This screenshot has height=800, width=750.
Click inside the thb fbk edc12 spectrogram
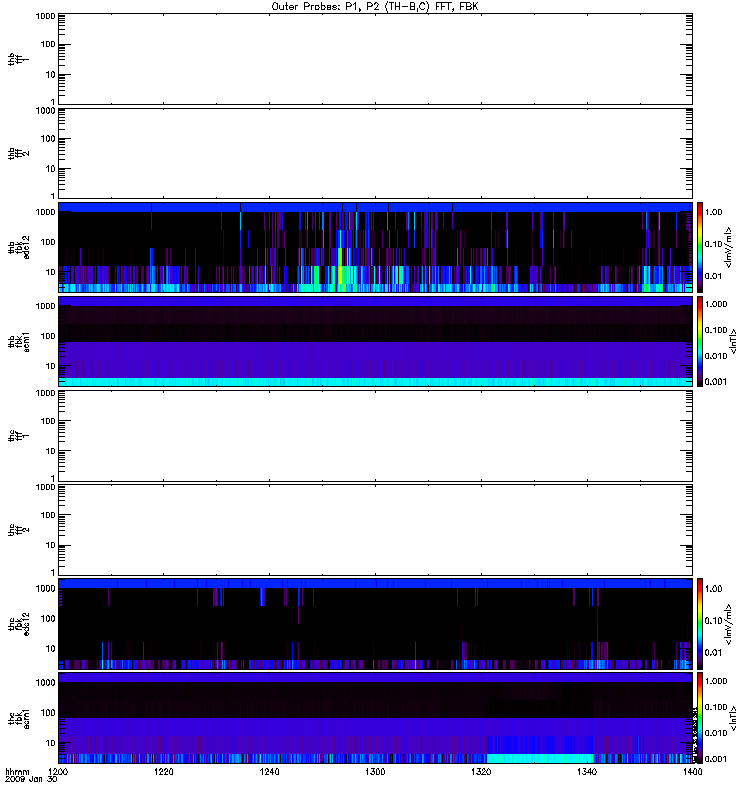[375, 247]
